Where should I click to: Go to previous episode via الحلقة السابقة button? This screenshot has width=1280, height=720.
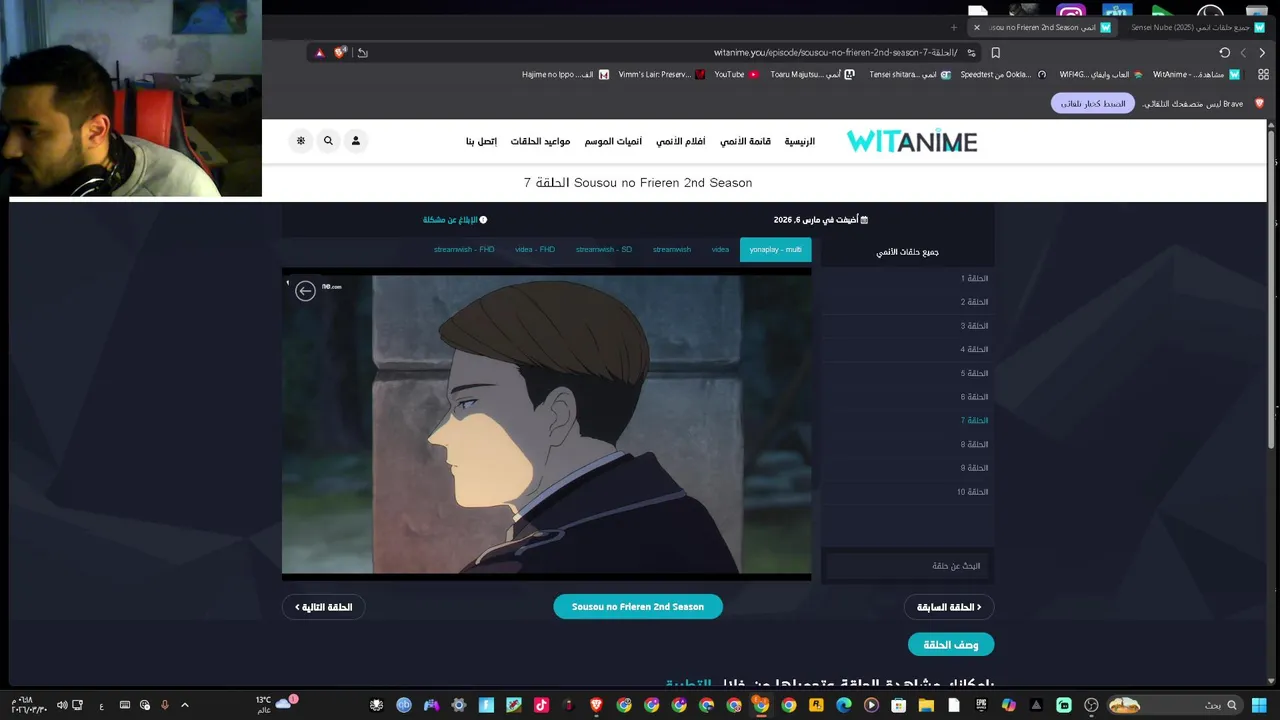pyautogui.click(x=949, y=607)
